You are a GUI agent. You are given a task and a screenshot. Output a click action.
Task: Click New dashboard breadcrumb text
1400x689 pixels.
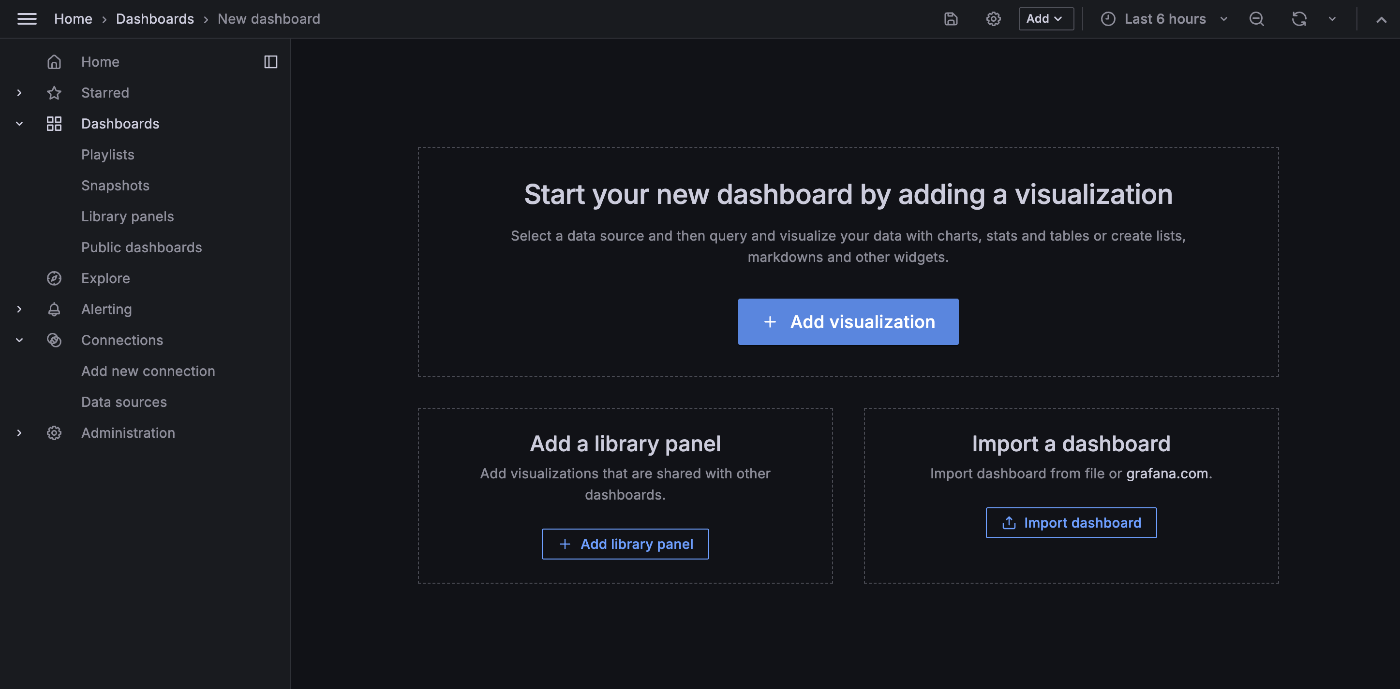tap(269, 19)
